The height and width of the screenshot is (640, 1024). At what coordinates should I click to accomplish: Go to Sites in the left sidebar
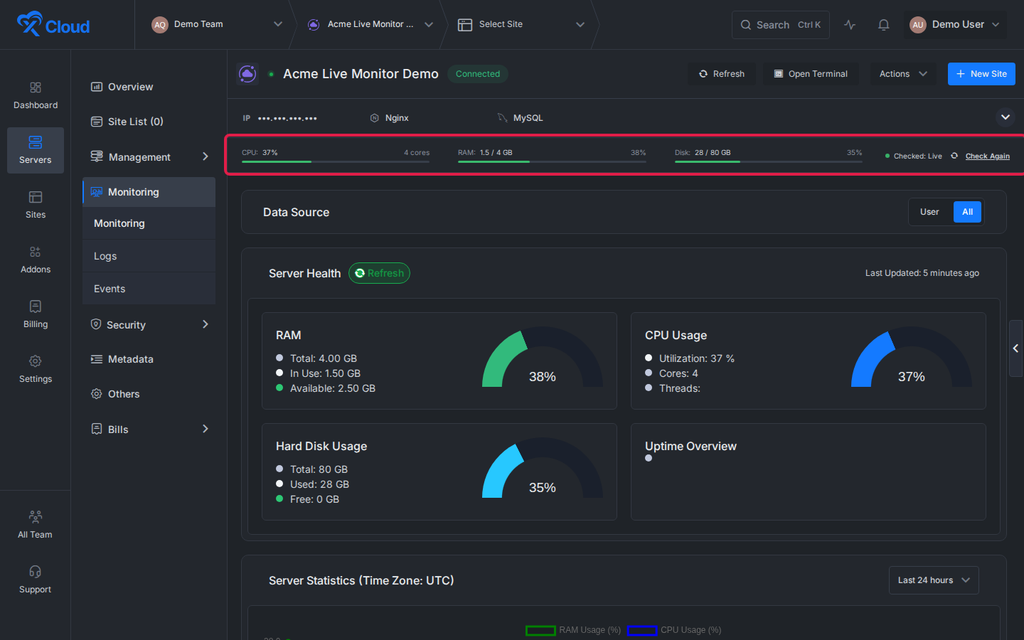(x=35, y=204)
